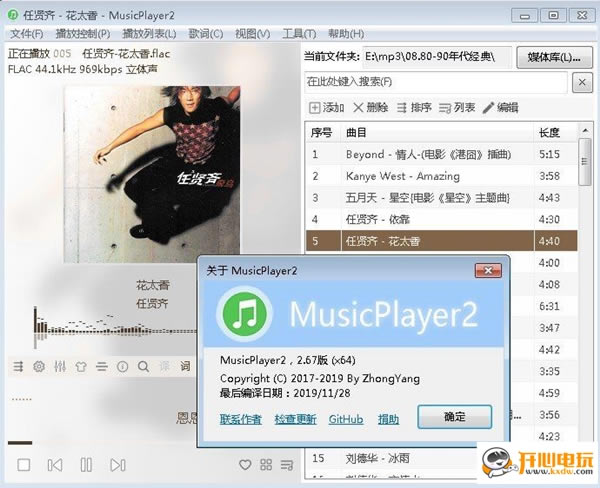Screen dimensions: 600x488
Task: Skip to the previous track
Action: (x=55, y=465)
